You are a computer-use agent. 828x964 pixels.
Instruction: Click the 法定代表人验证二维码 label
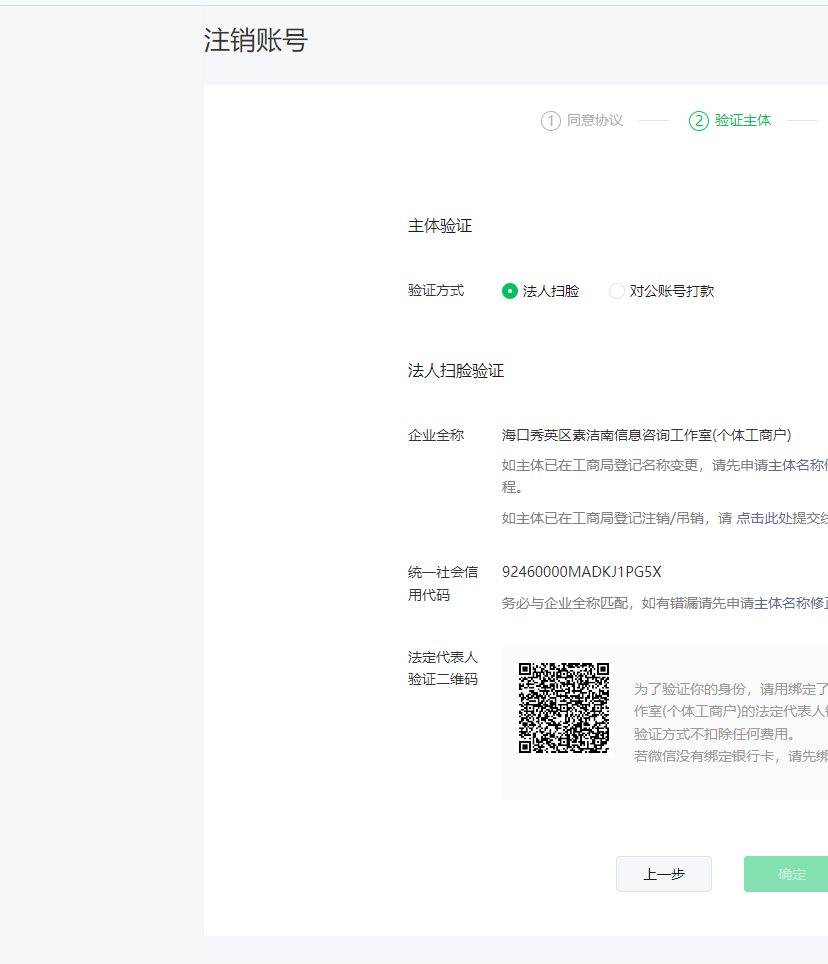coord(443,668)
